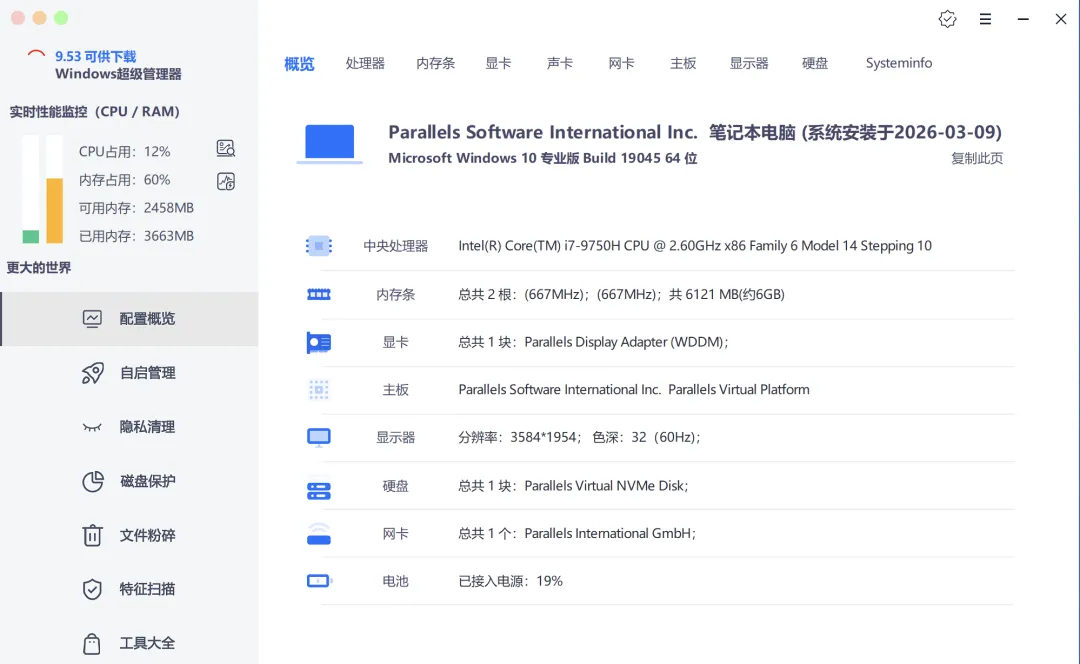Open the CPU monitor image-search icon
Screen dimensions: 1080x664
pyautogui.click(x=226, y=148)
